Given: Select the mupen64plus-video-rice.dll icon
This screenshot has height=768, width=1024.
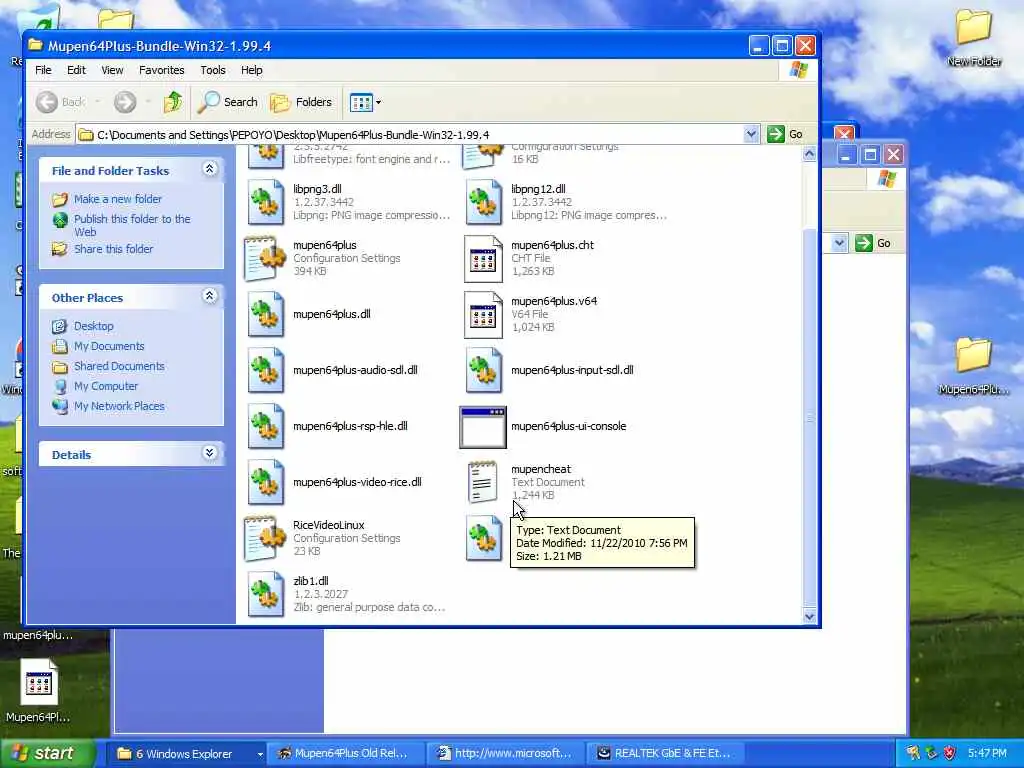Looking at the screenshot, I should [265, 483].
